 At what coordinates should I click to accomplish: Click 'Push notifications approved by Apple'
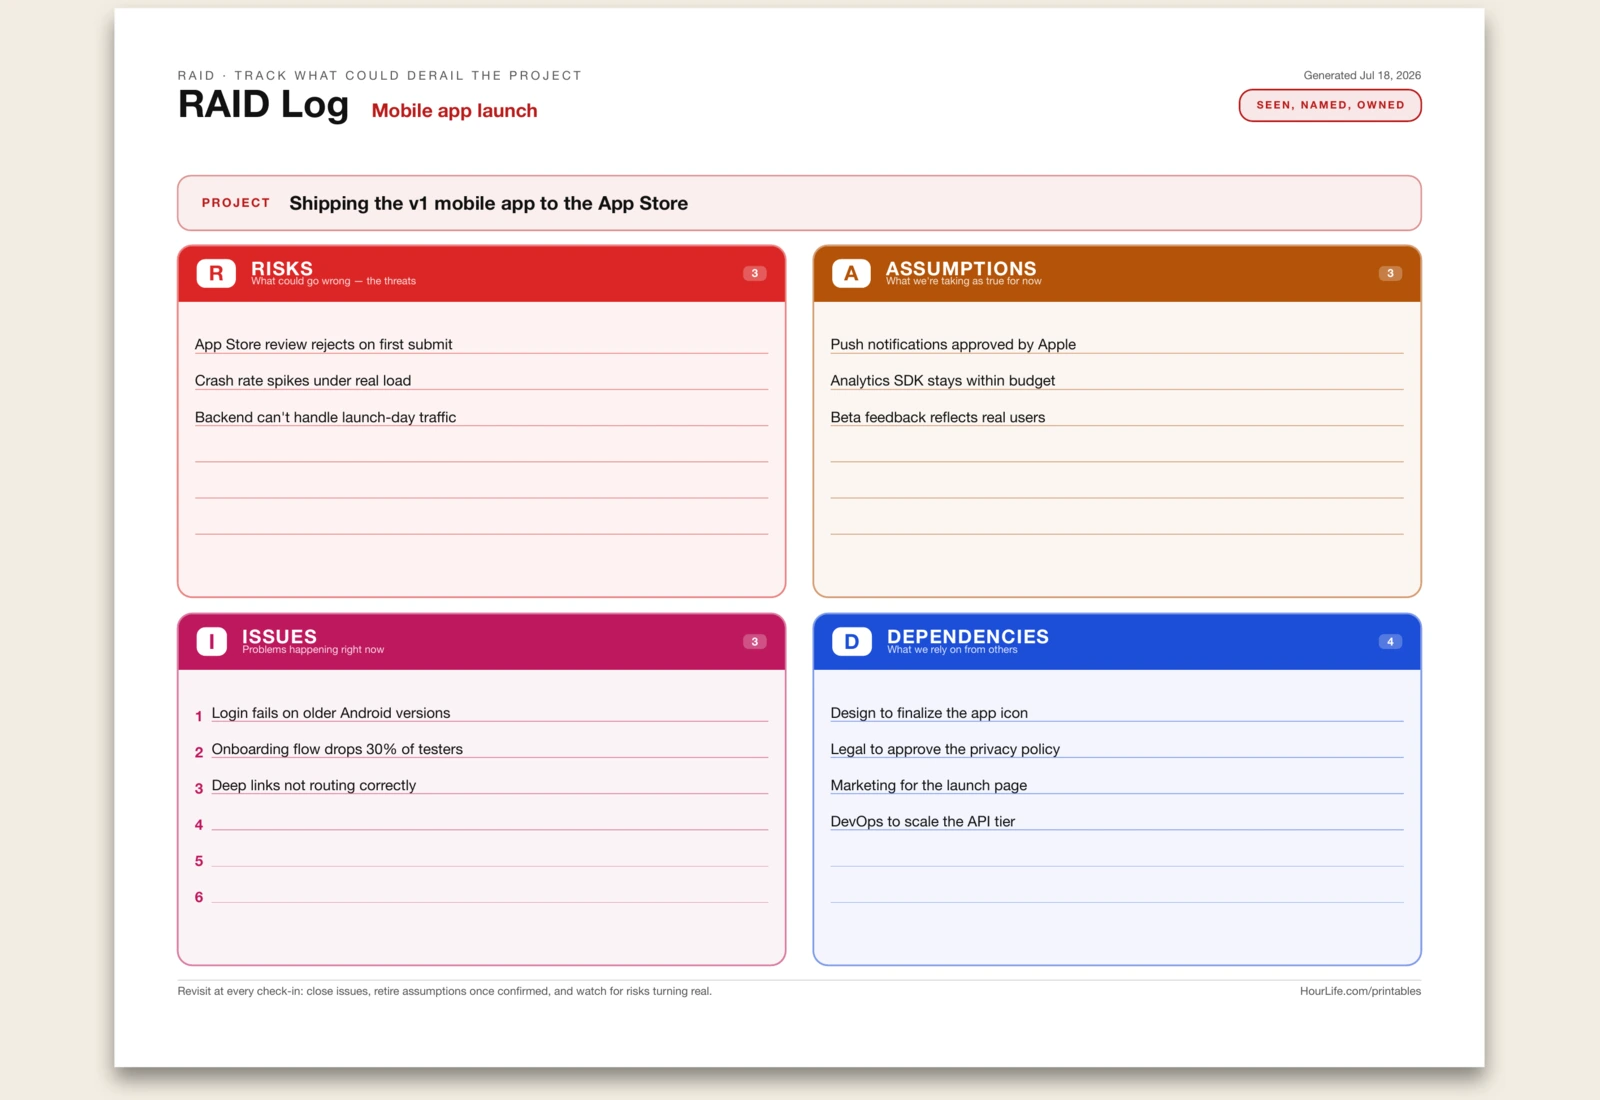coord(953,344)
